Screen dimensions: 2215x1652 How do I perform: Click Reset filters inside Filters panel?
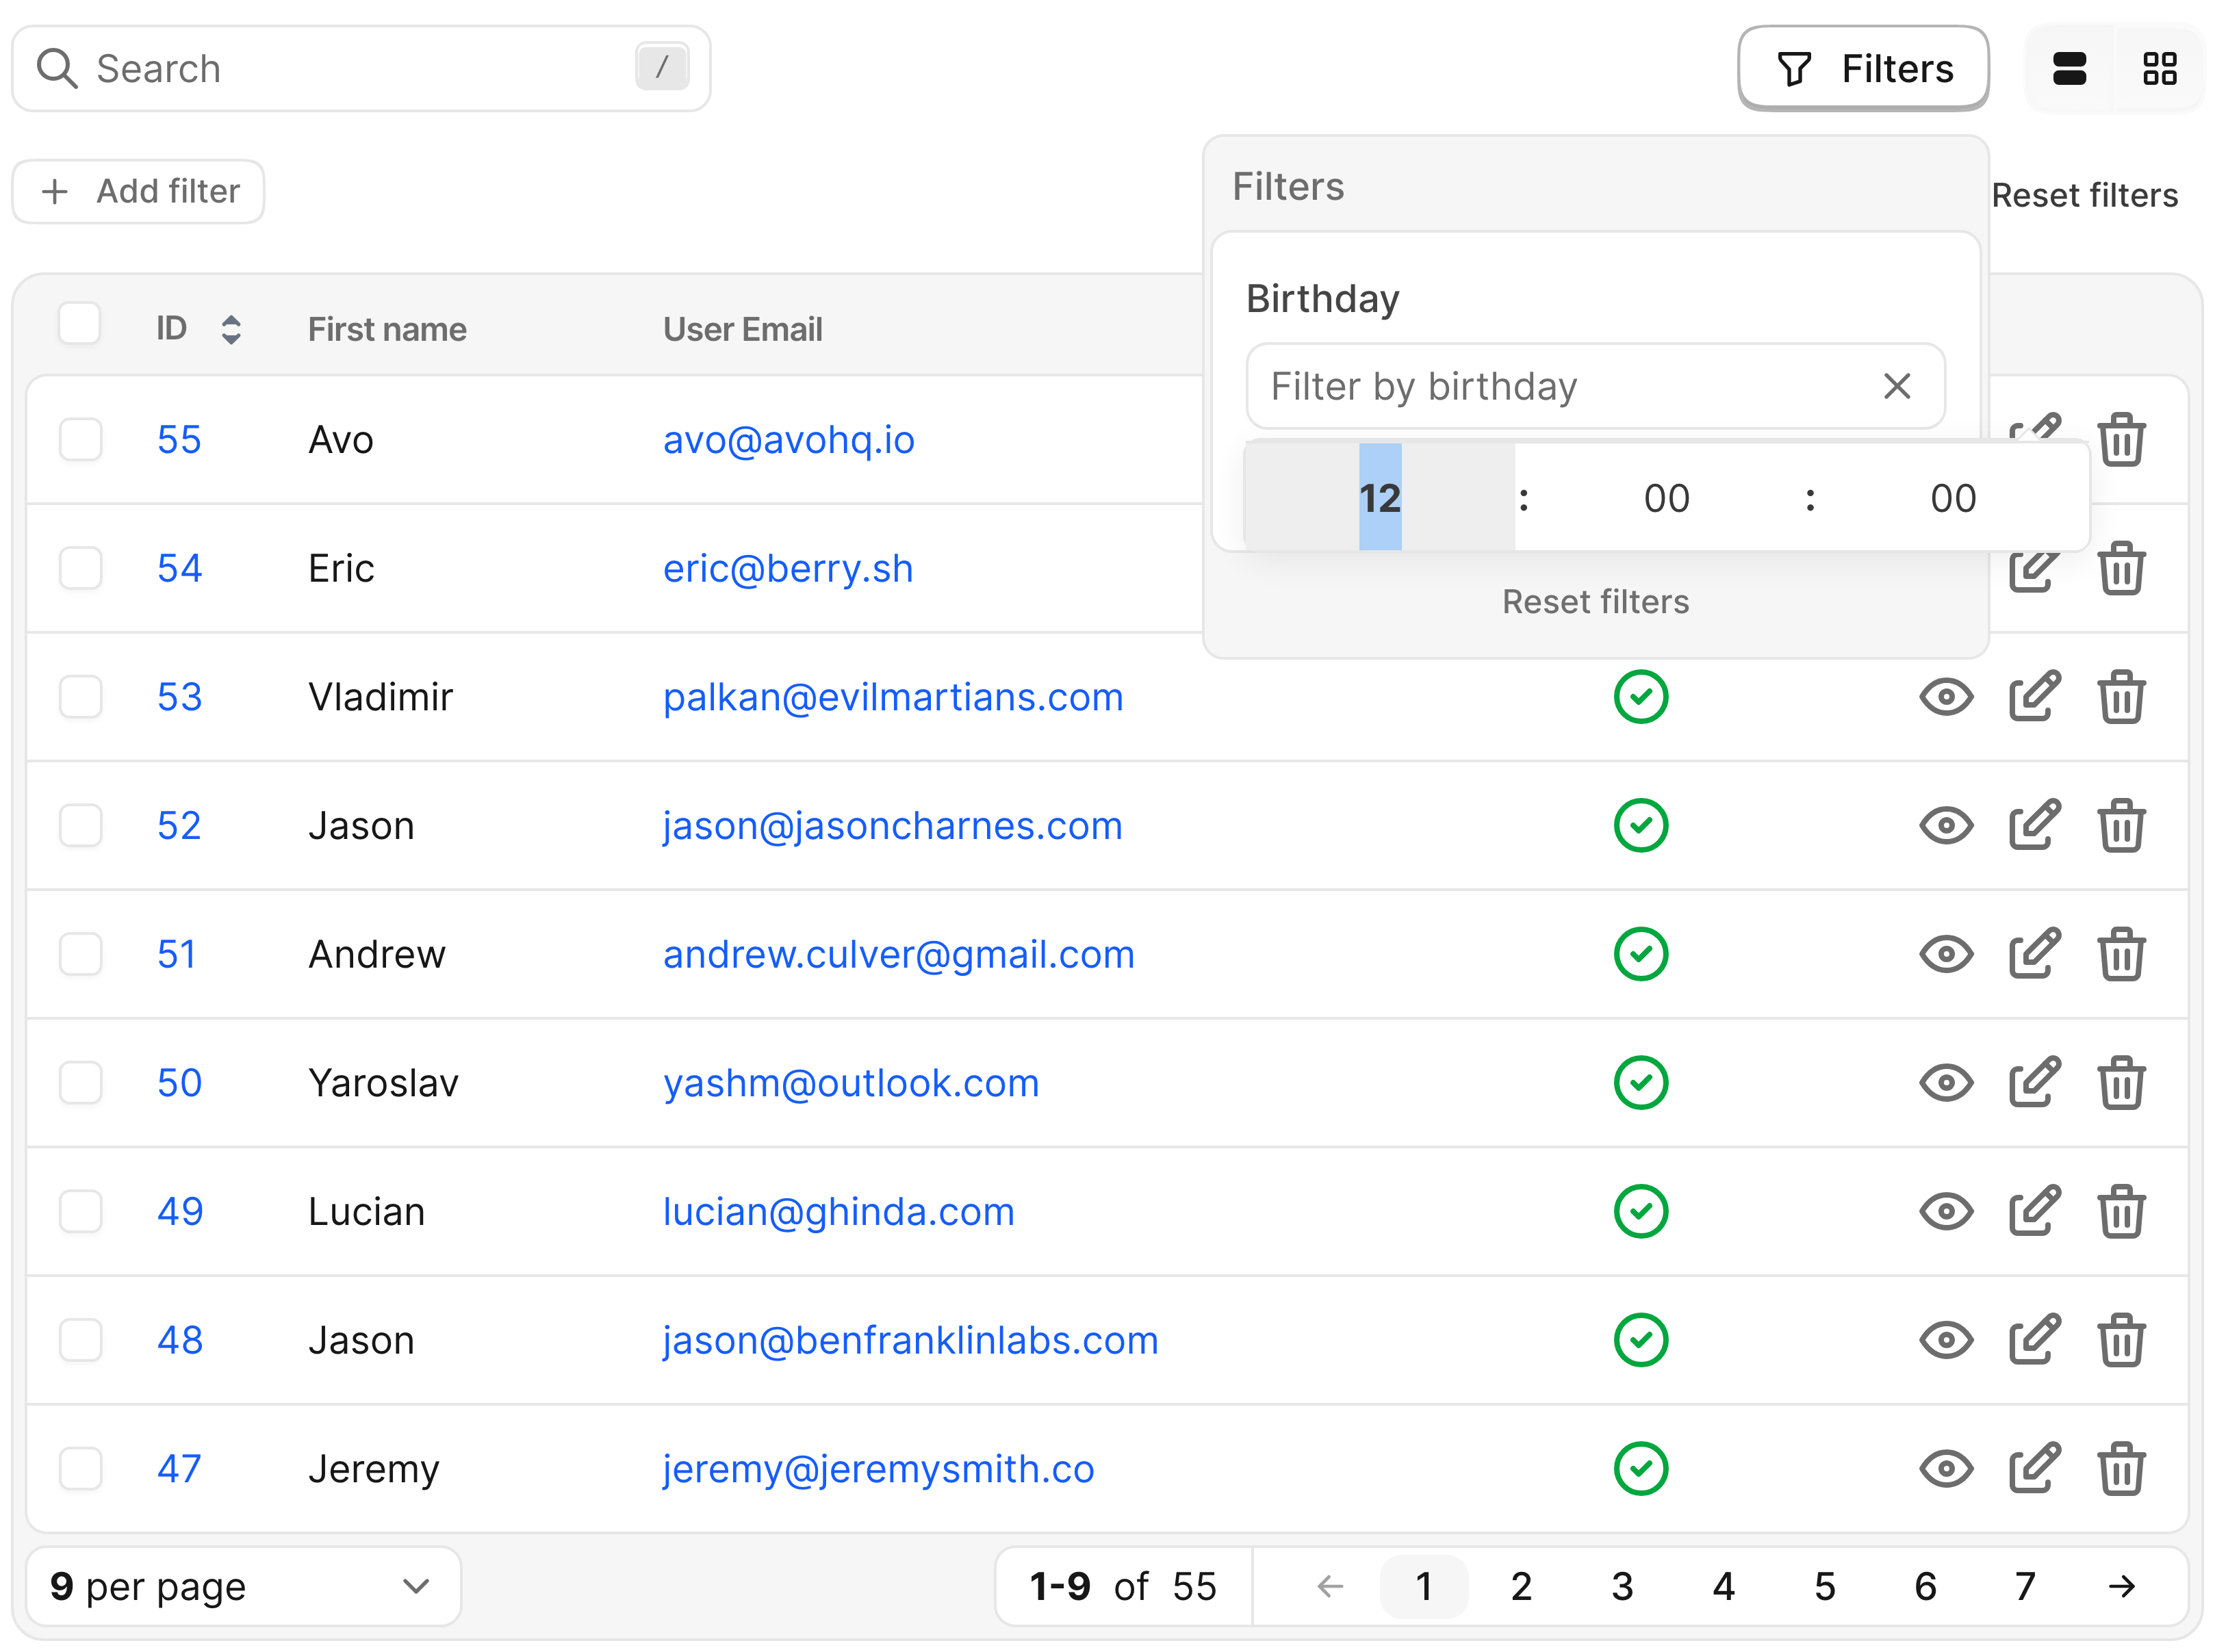[x=1595, y=602]
